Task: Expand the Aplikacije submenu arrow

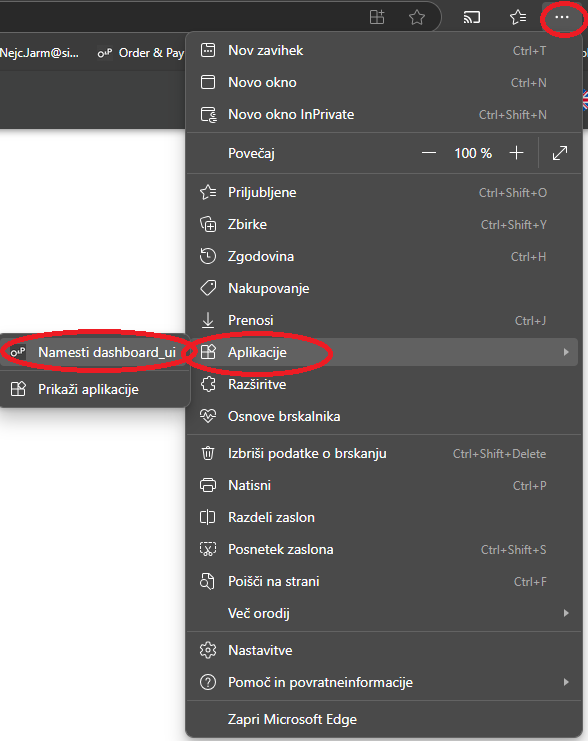Action: (566, 352)
